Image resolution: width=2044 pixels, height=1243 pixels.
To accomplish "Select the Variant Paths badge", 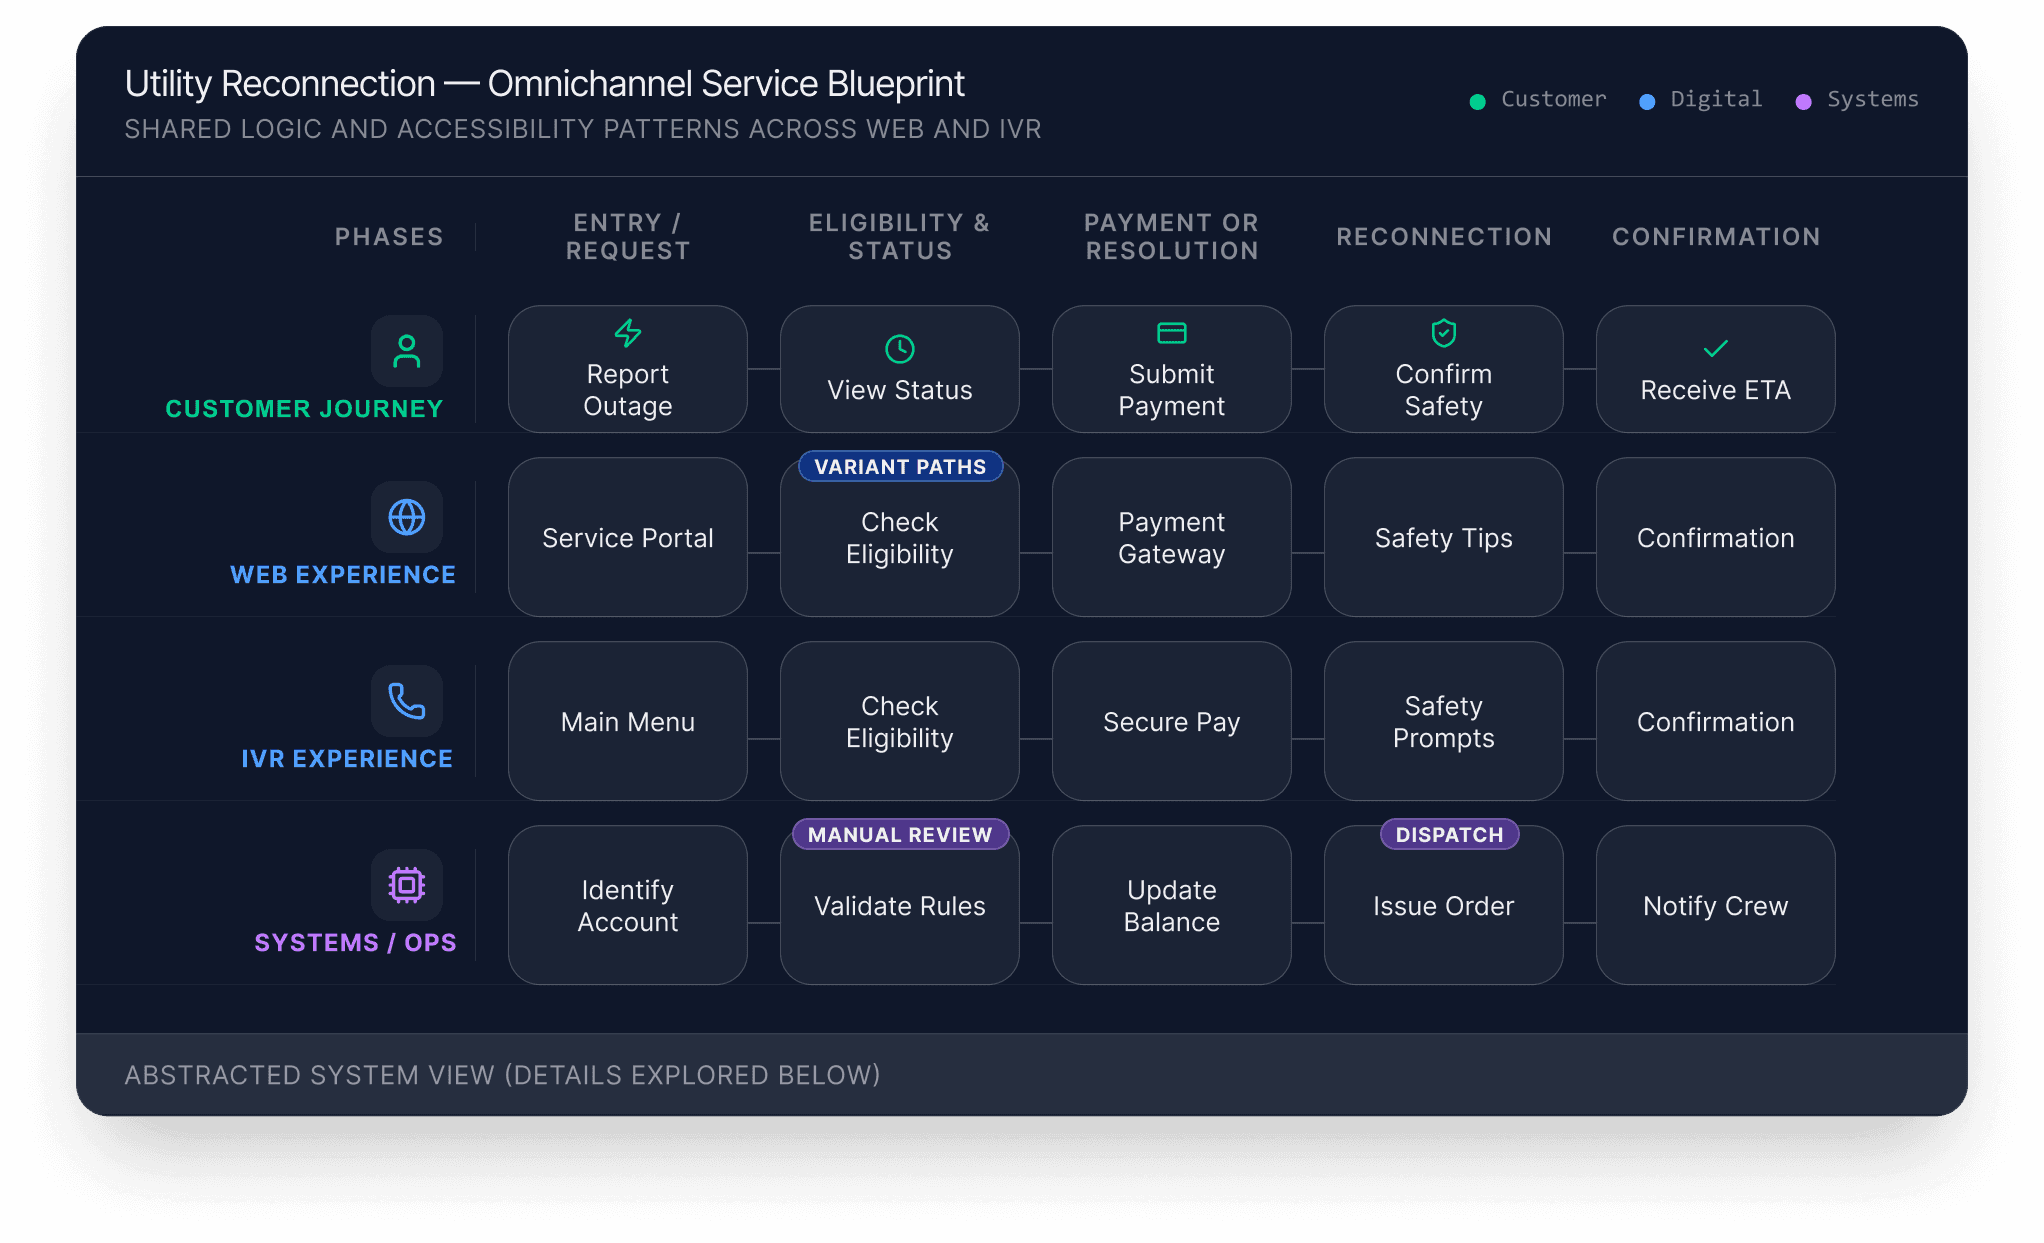I will (x=899, y=467).
